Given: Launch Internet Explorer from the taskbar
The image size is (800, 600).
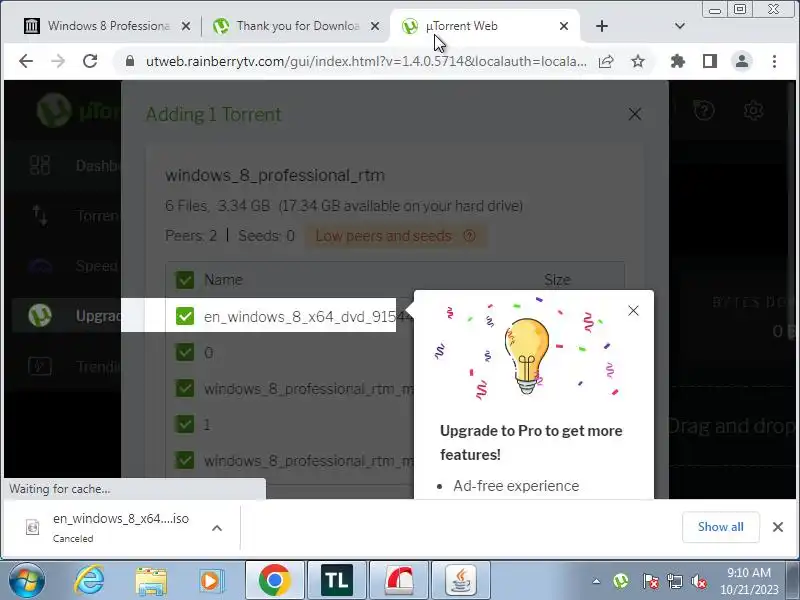Looking at the screenshot, I should point(90,580).
